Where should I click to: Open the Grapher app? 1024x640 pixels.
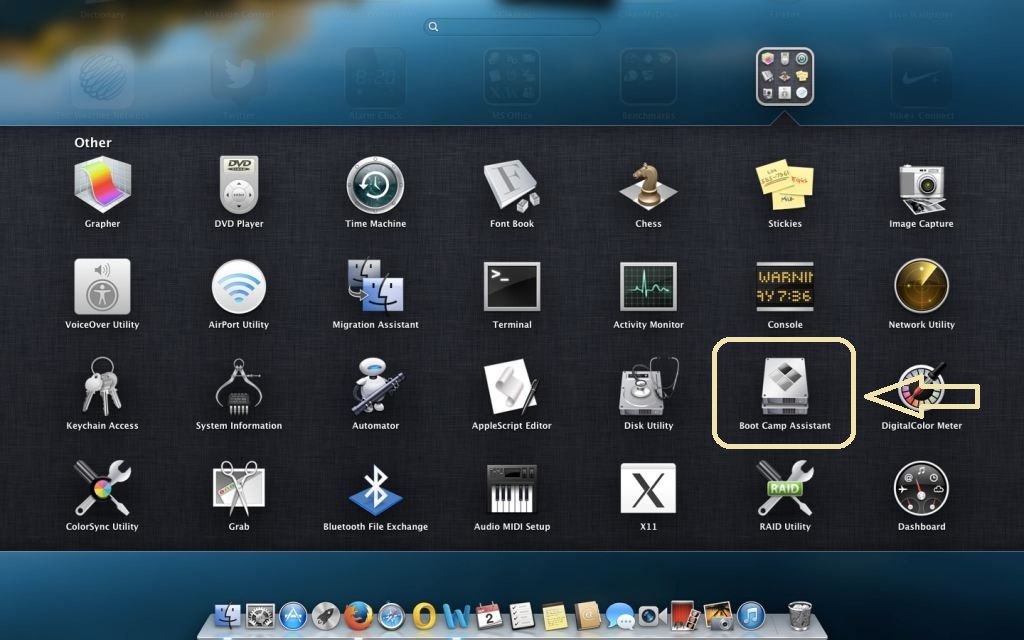102,186
